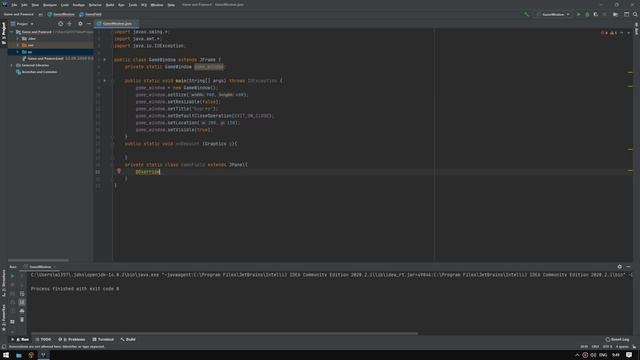Open the errors and warnings inspection widget
The height and width of the screenshot is (360, 640).
(609, 33)
